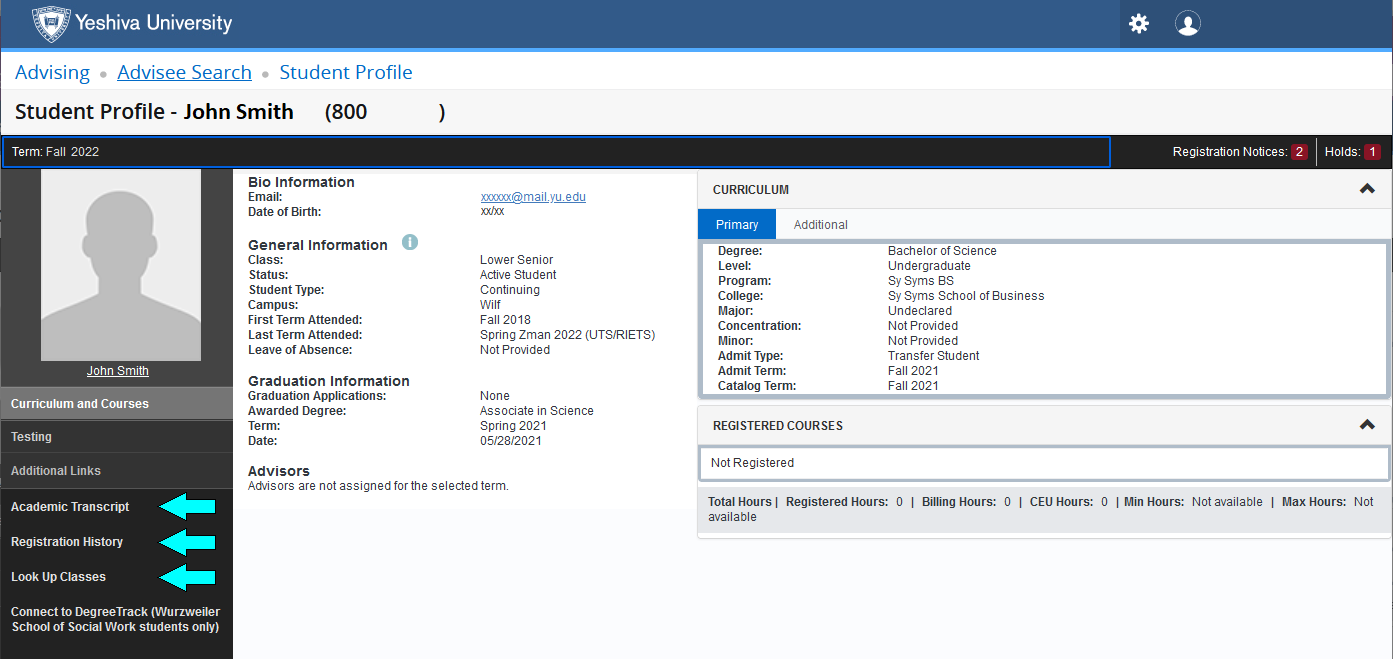Open the settings gear icon
This screenshot has height=659, width=1393.
point(1139,24)
